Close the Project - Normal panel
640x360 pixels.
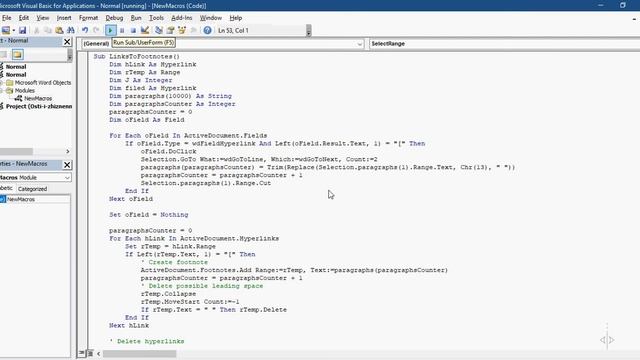[67, 42]
